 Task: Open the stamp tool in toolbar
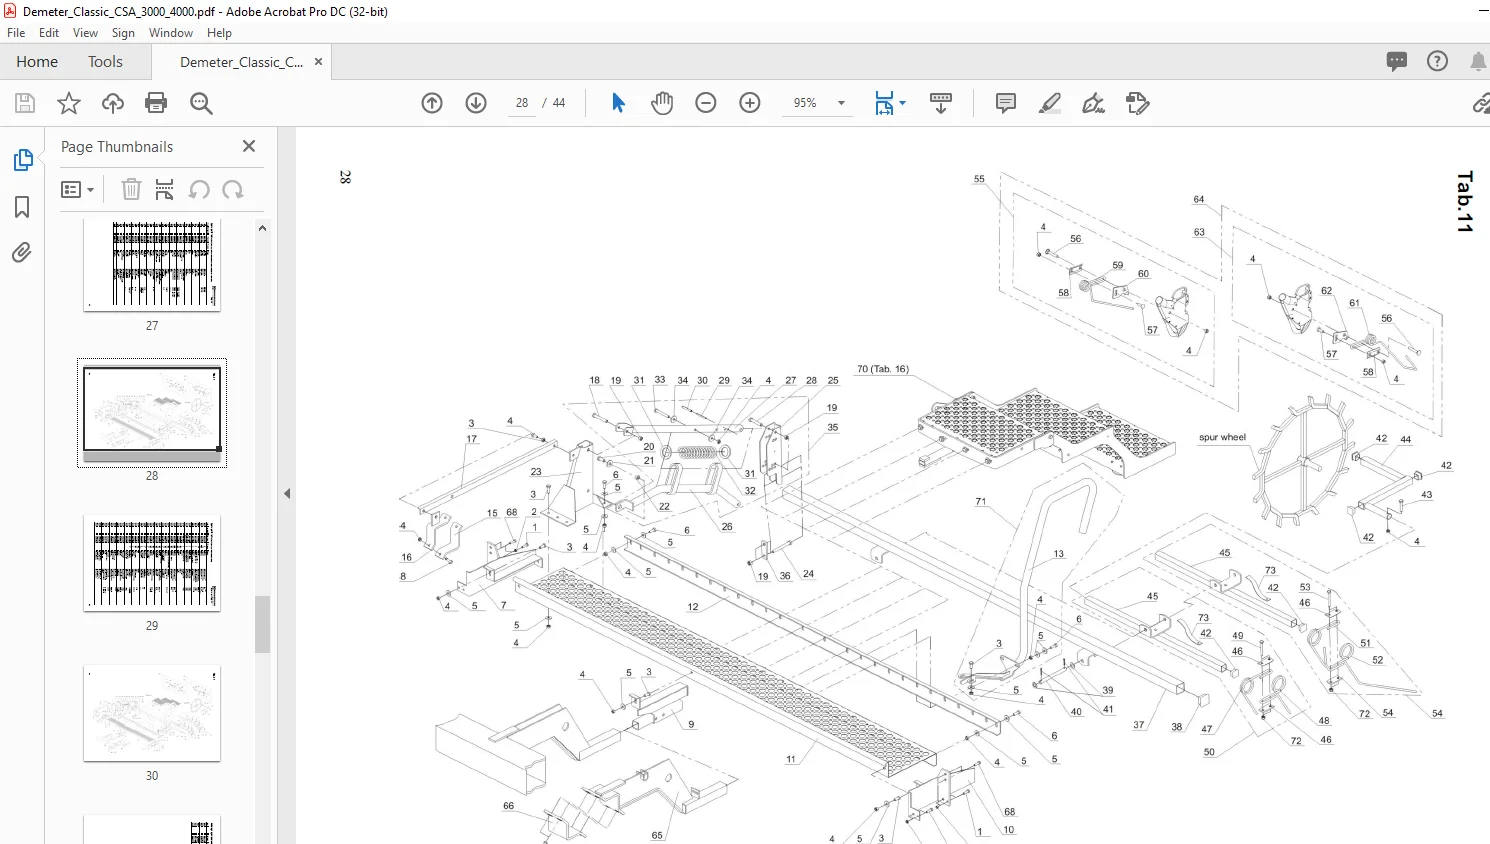1138,103
